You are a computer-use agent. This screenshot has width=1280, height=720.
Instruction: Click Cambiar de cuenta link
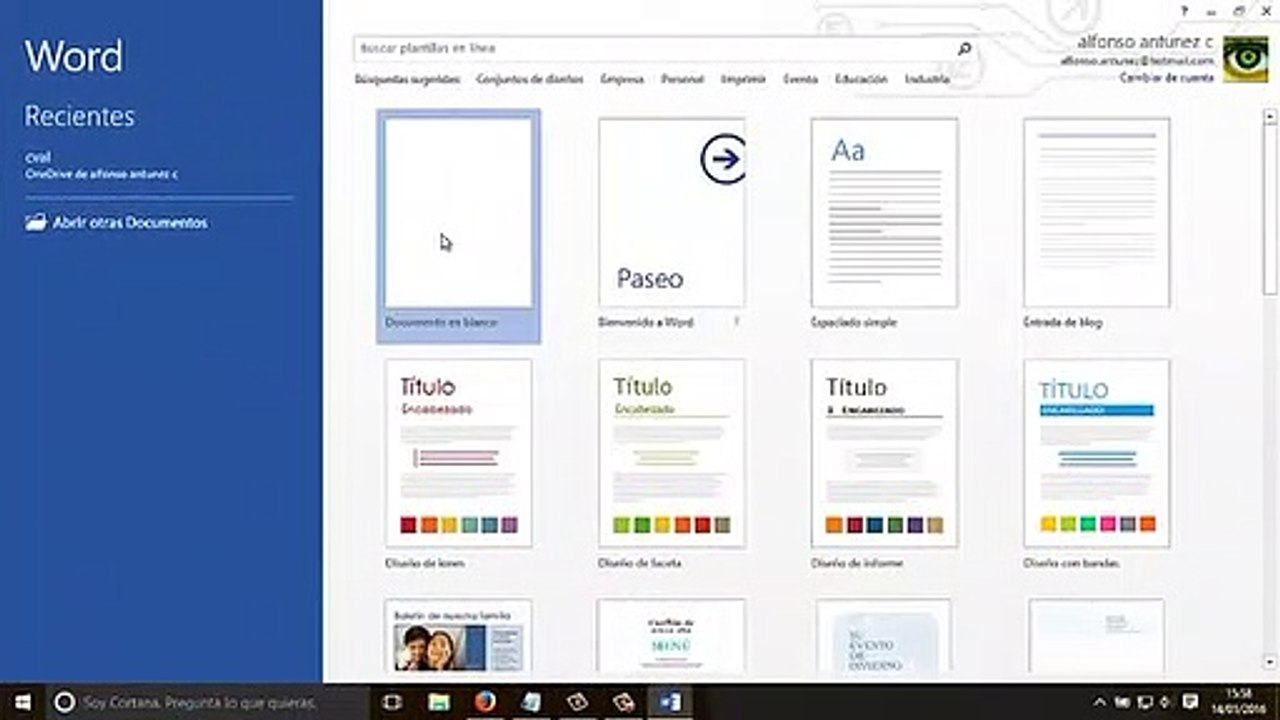pos(1166,77)
